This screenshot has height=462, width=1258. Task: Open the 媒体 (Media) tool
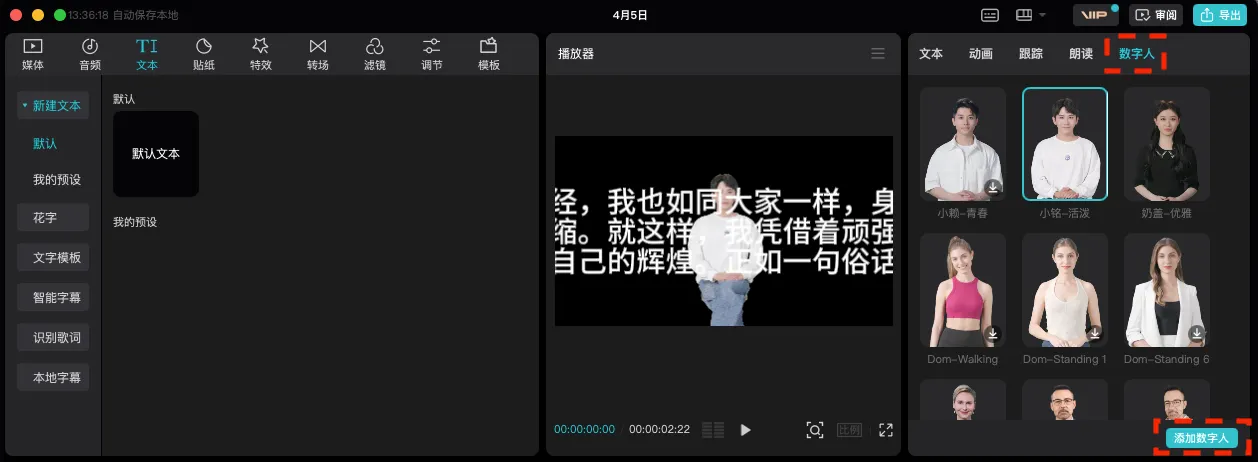click(33, 54)
